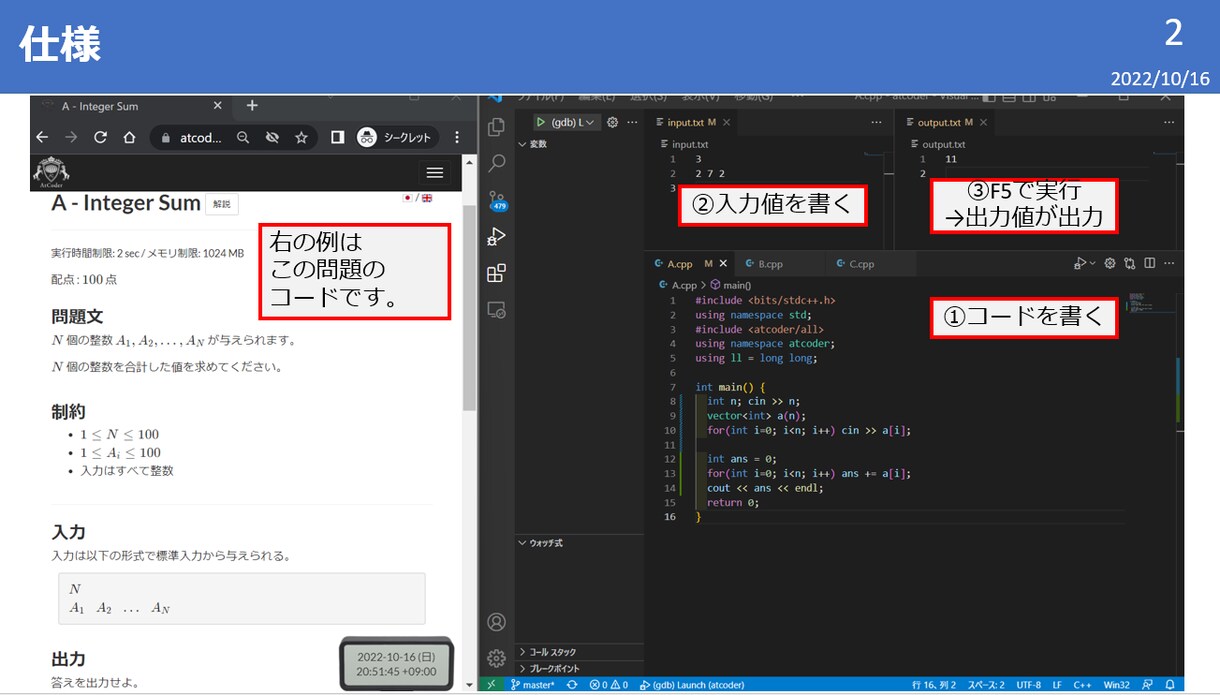Image resolution: width=1220 pixels, height=695 pixels.
Task: Expand the コール スタック call stack section
Action: click(578, 652)
